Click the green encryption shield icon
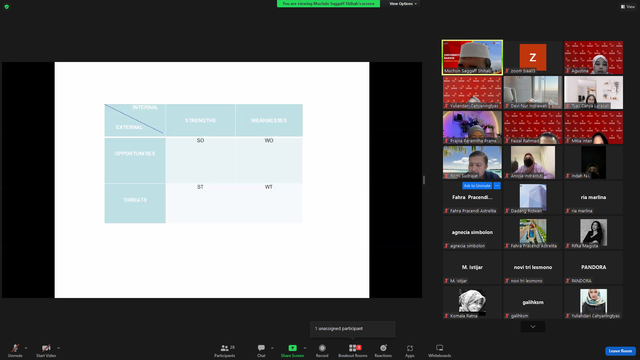The height and width of the screenshot is (360, 640). (x=7, y=7)
